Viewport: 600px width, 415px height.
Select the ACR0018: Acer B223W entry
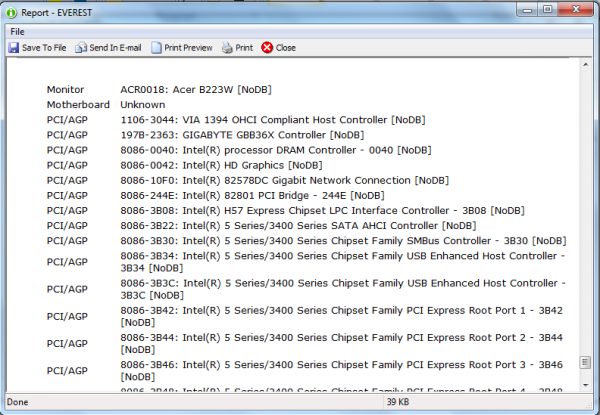pos(196,90)
